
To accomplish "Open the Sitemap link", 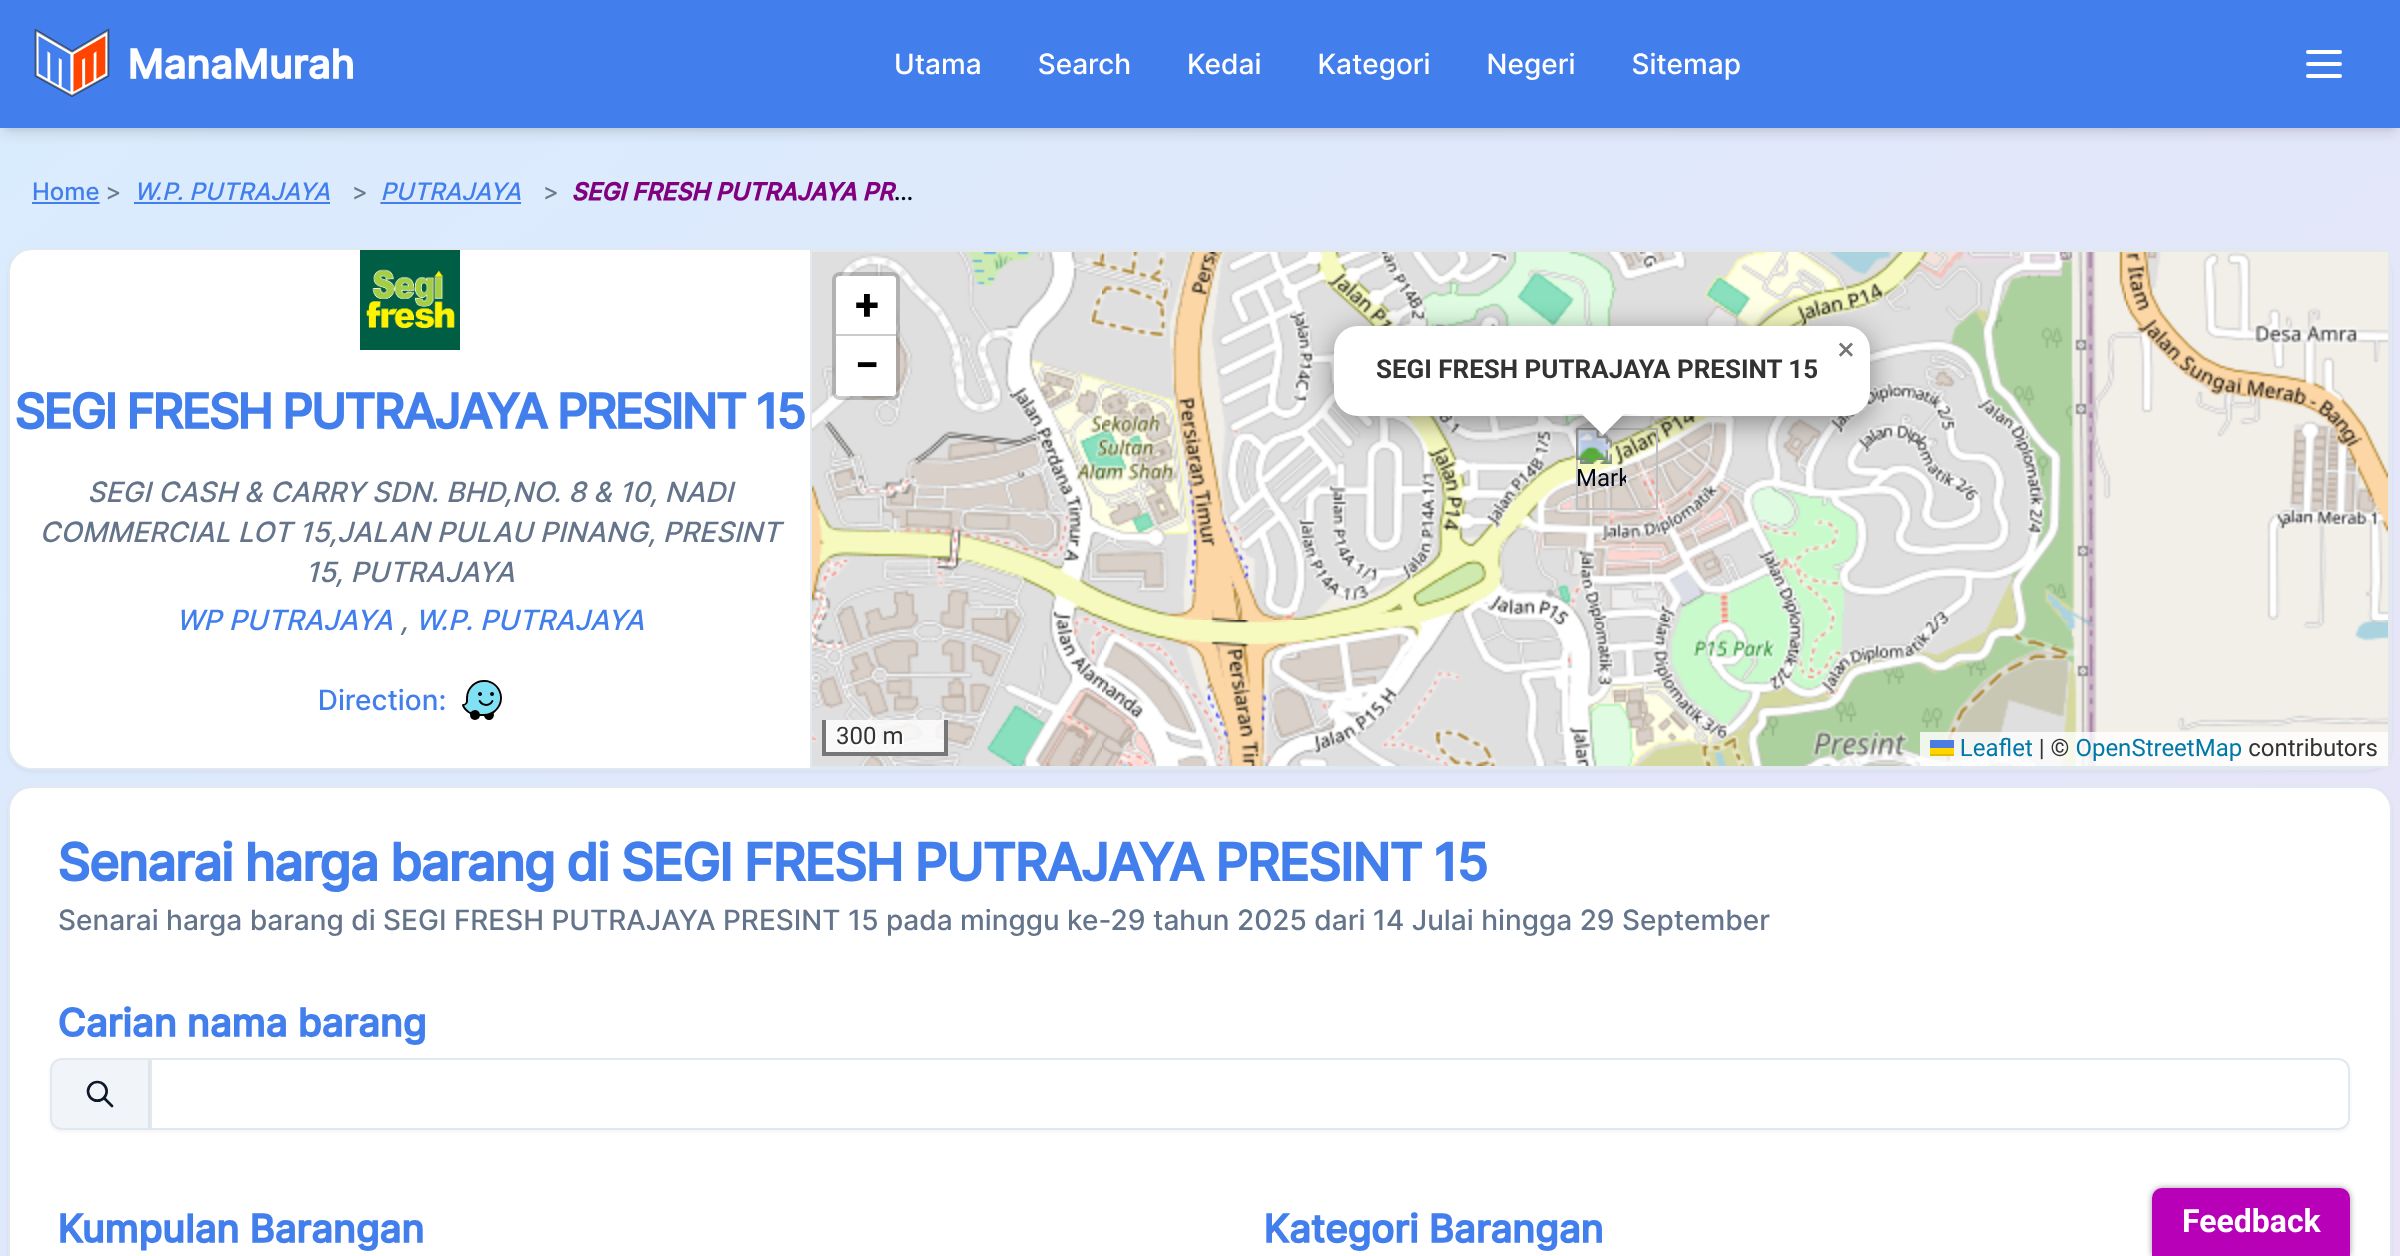I will (x=1685, y=64).
